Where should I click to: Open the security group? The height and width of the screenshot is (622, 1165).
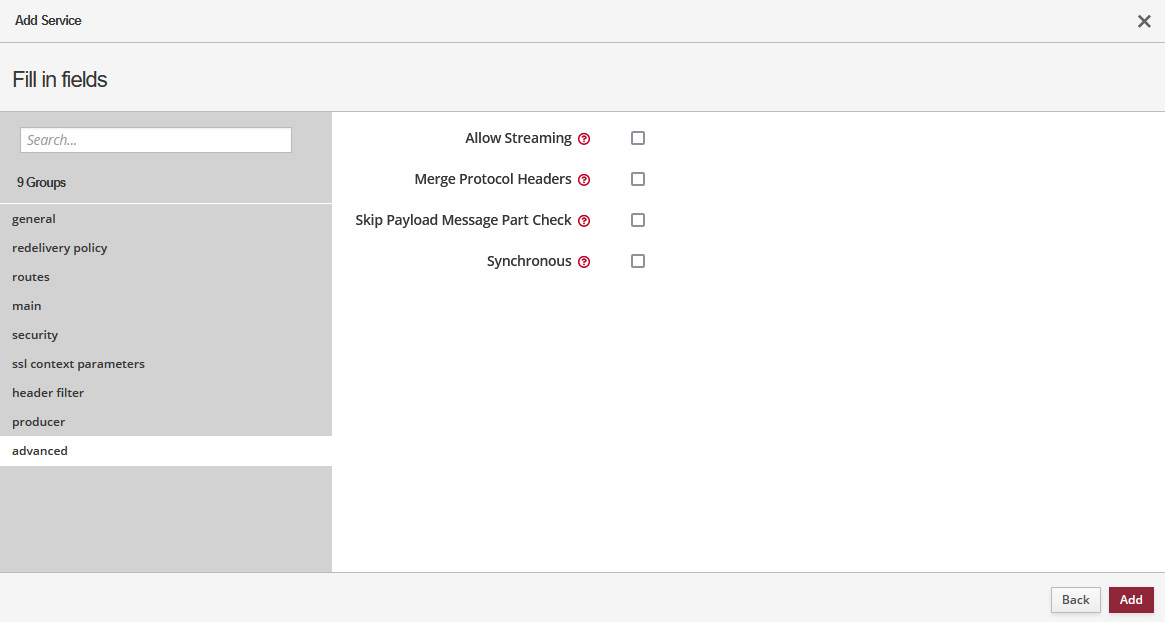click(x=35, y=335)
